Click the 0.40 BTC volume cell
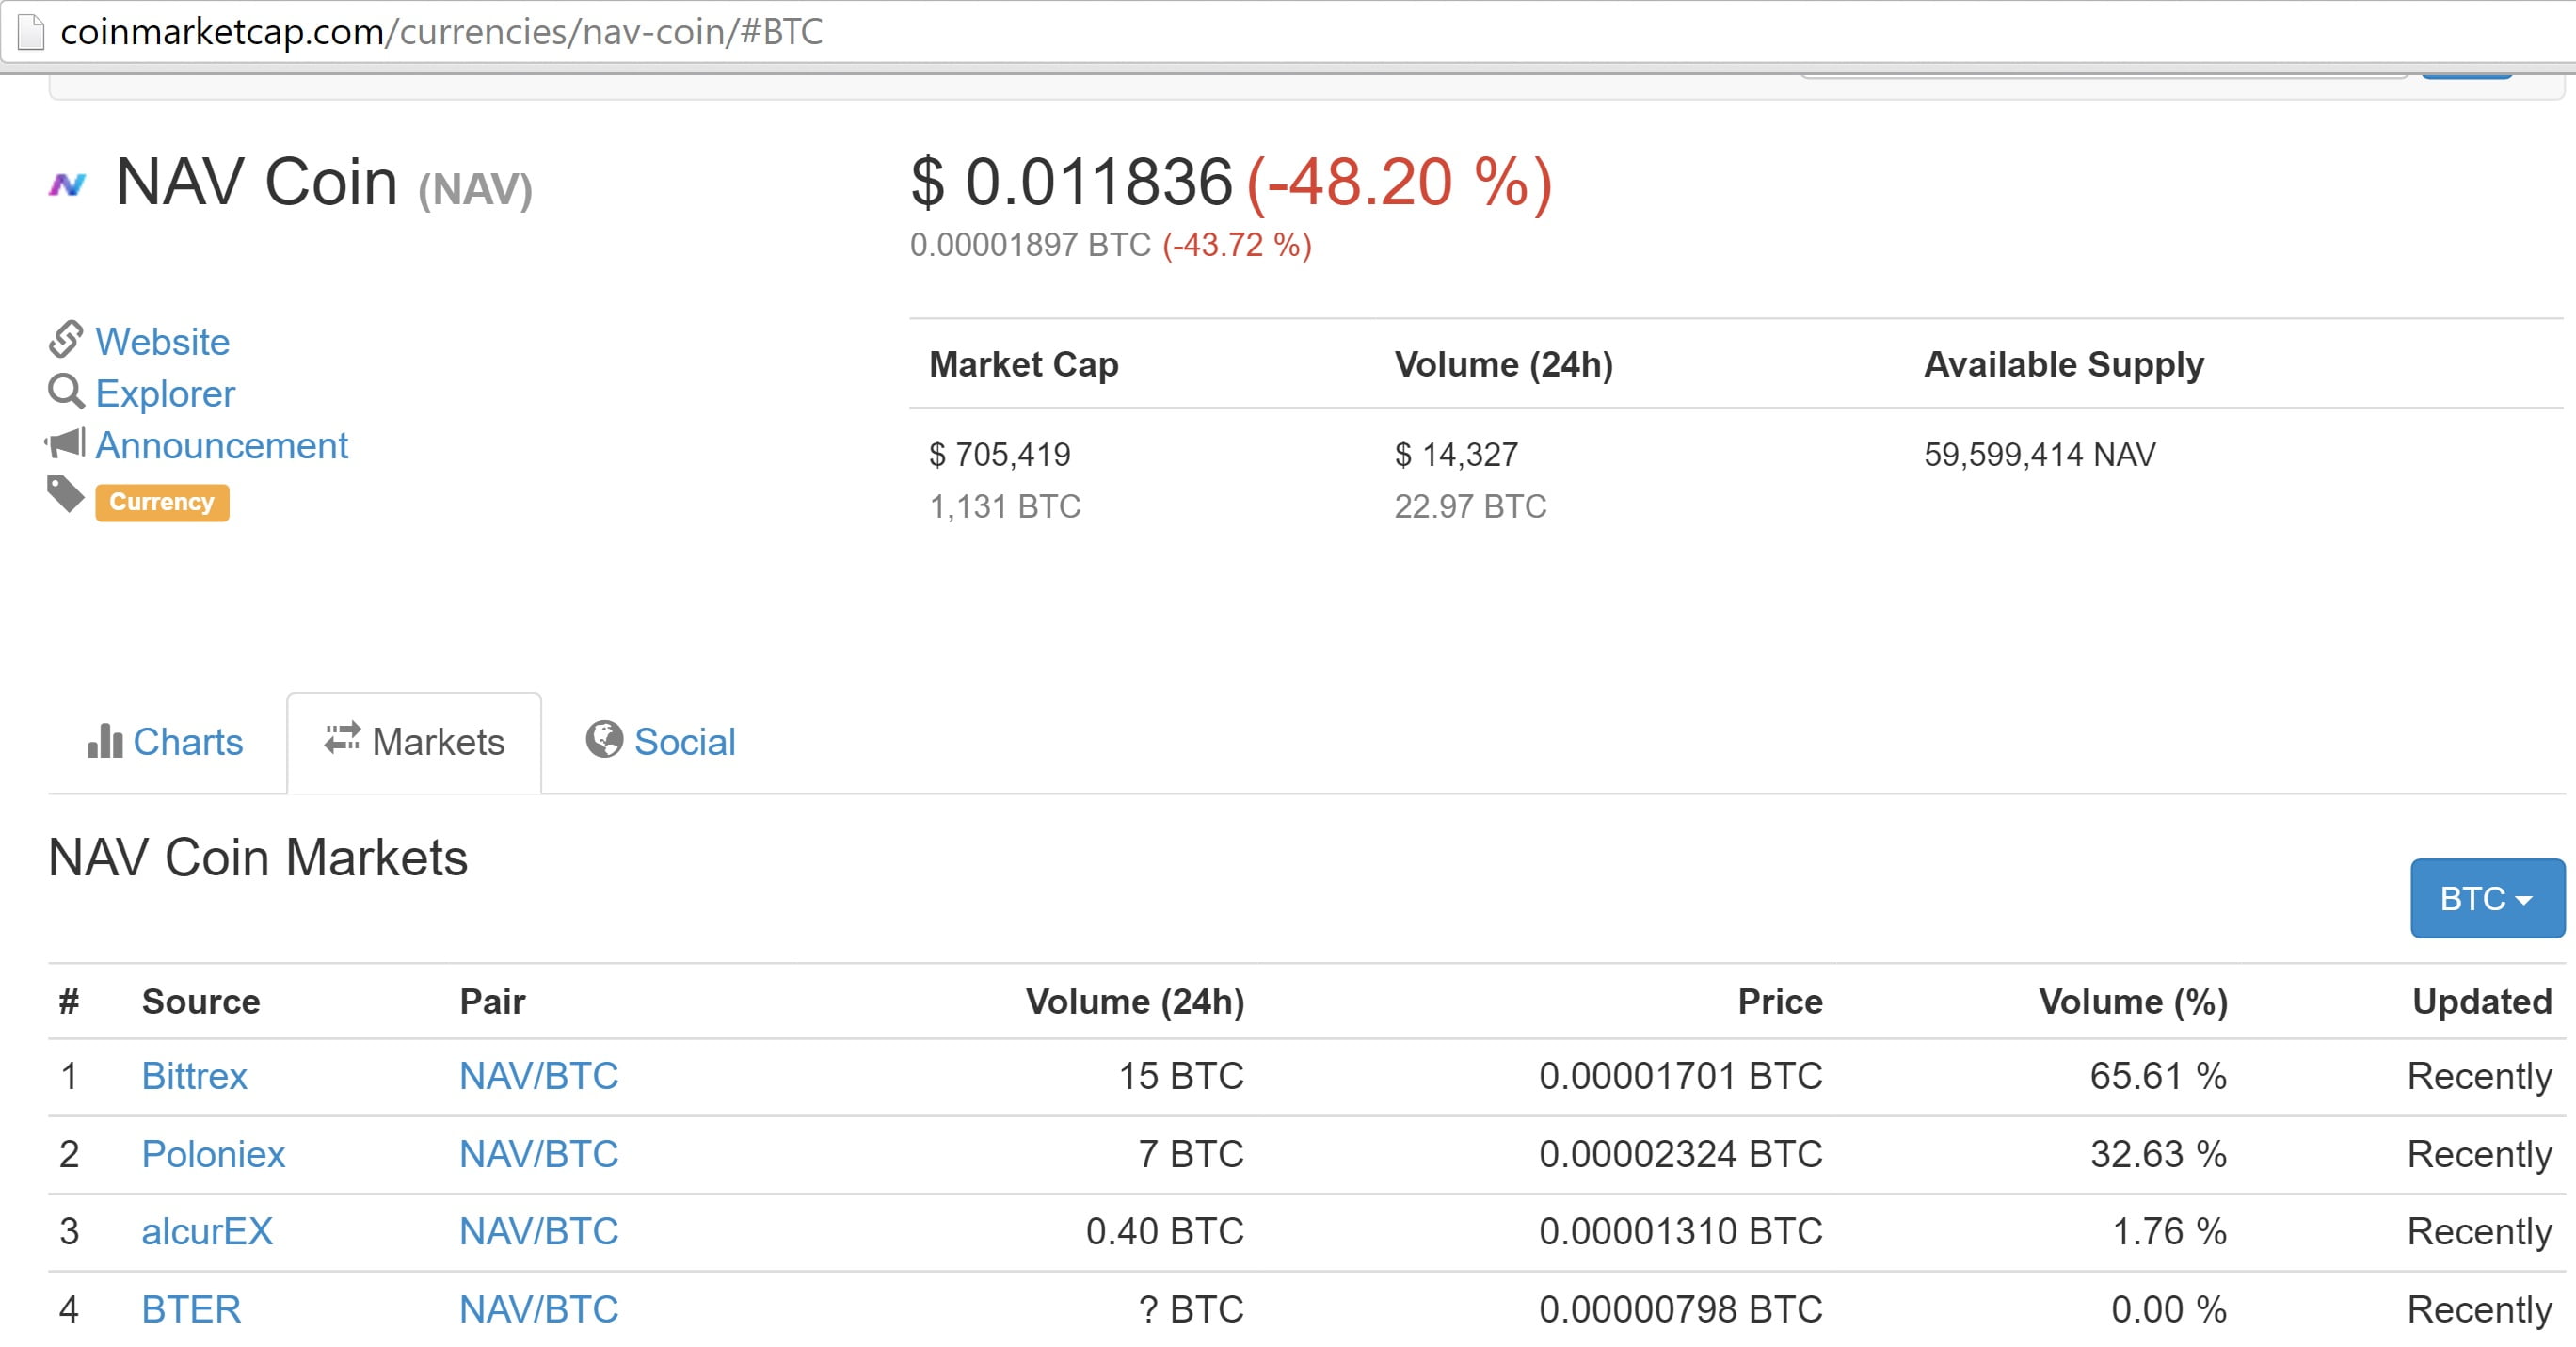 (1165, 1231)
